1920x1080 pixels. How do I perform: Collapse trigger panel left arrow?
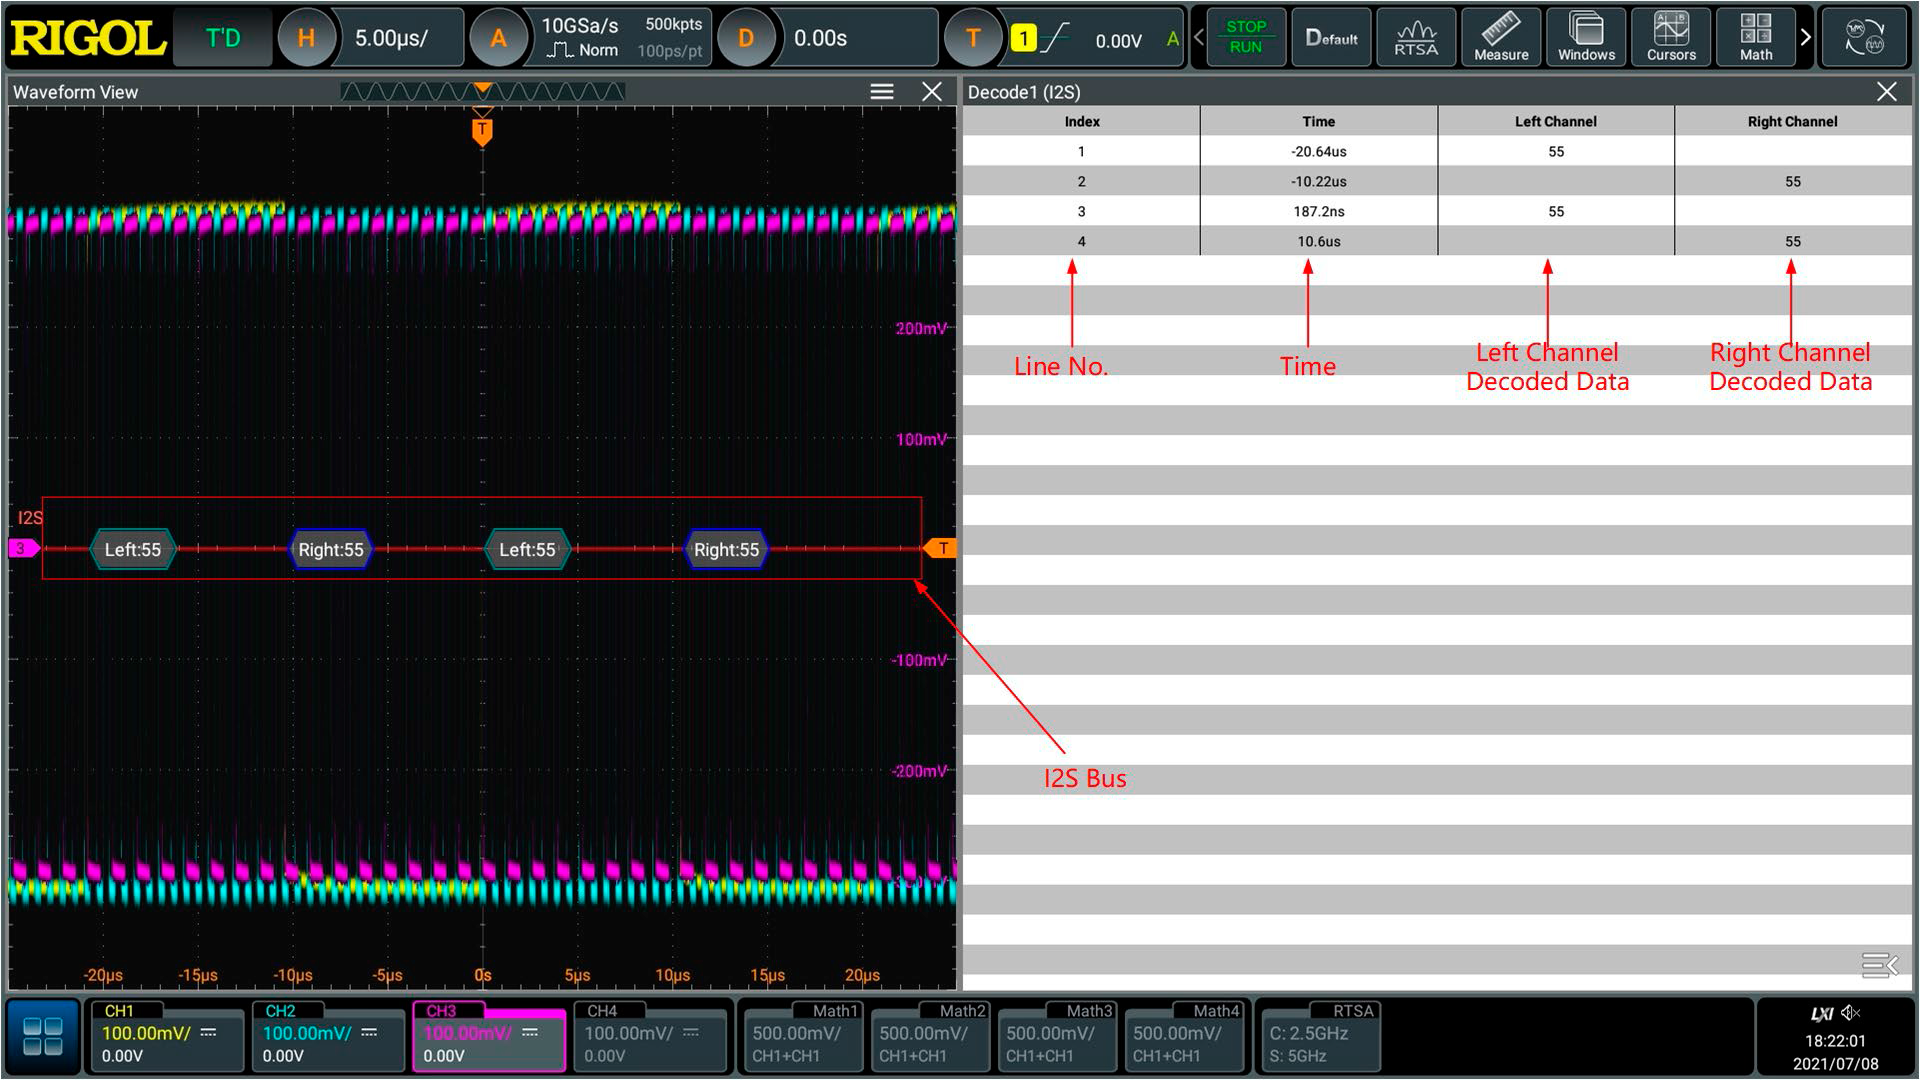coord(1199,38)
